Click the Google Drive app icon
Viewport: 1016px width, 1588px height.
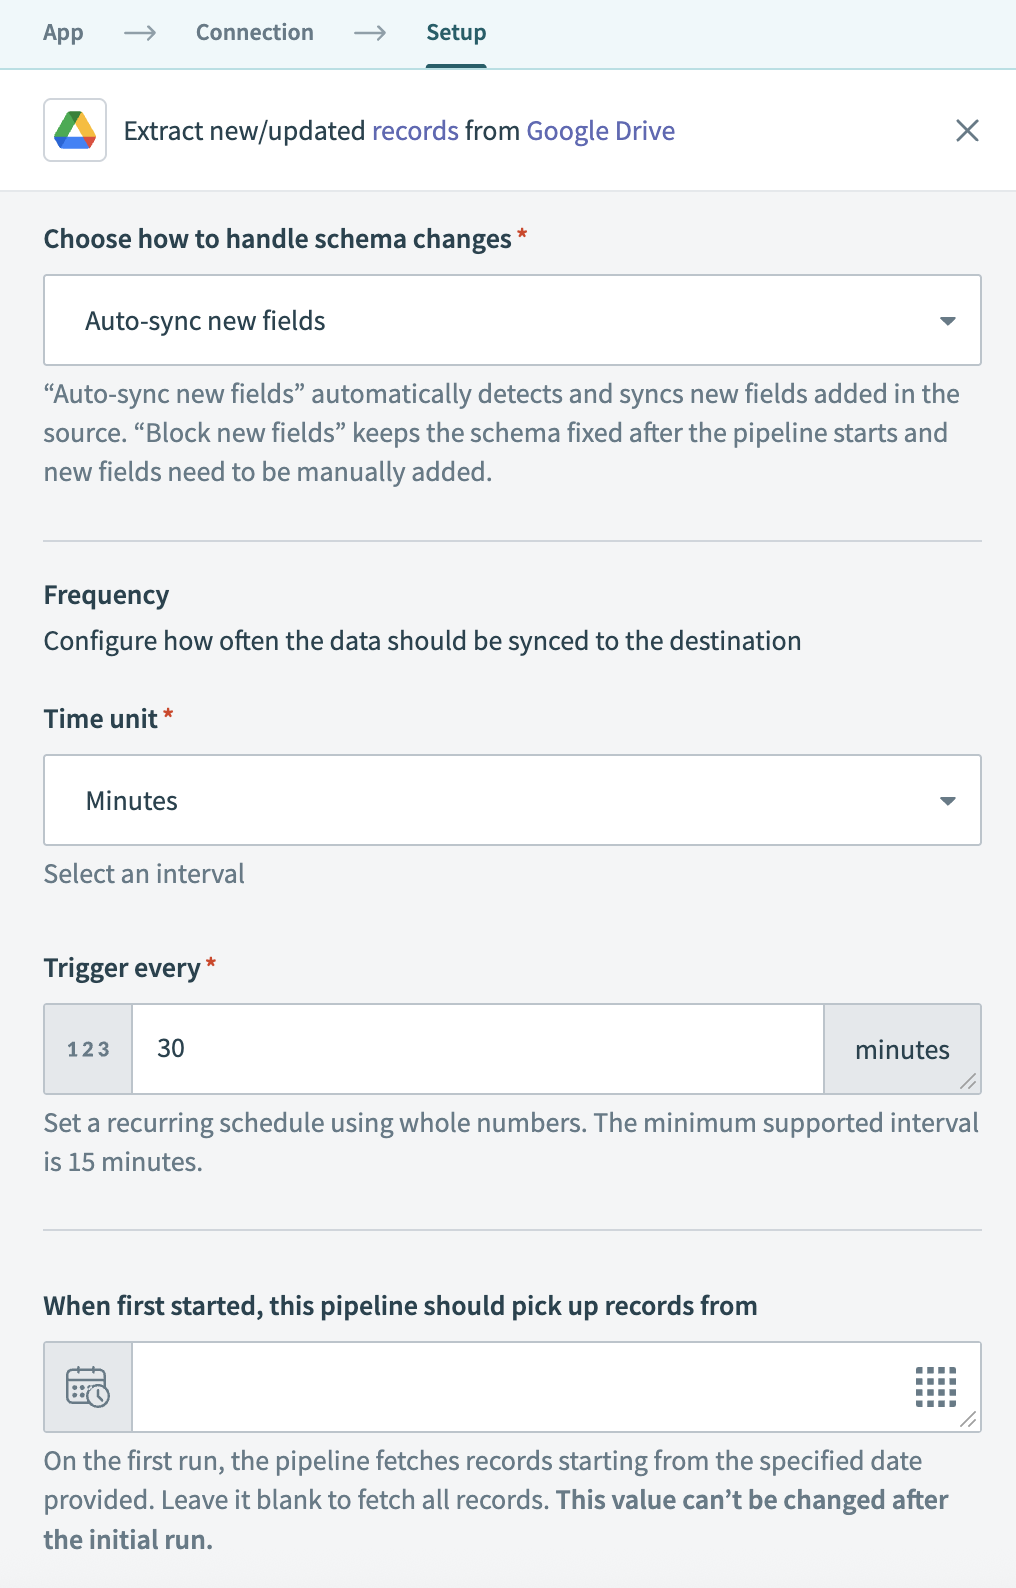pos(74,130)
